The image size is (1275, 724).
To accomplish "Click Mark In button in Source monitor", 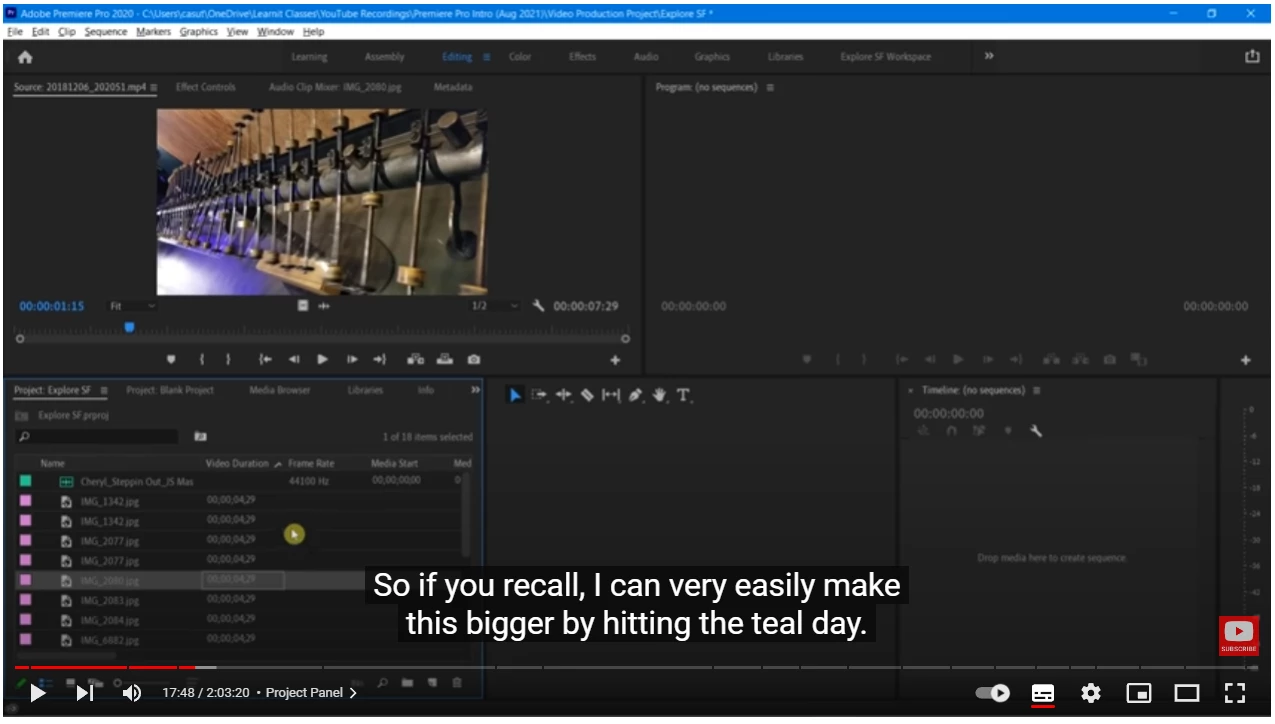I will click(x=202, y=359).
